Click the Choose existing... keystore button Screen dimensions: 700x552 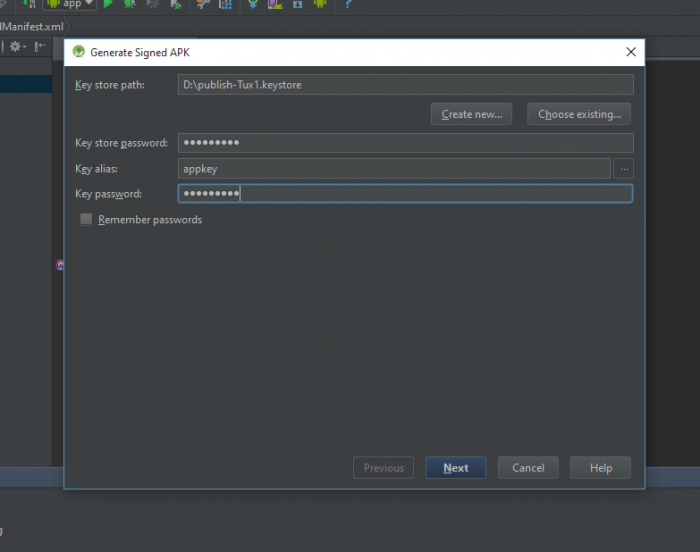[579, 114]
